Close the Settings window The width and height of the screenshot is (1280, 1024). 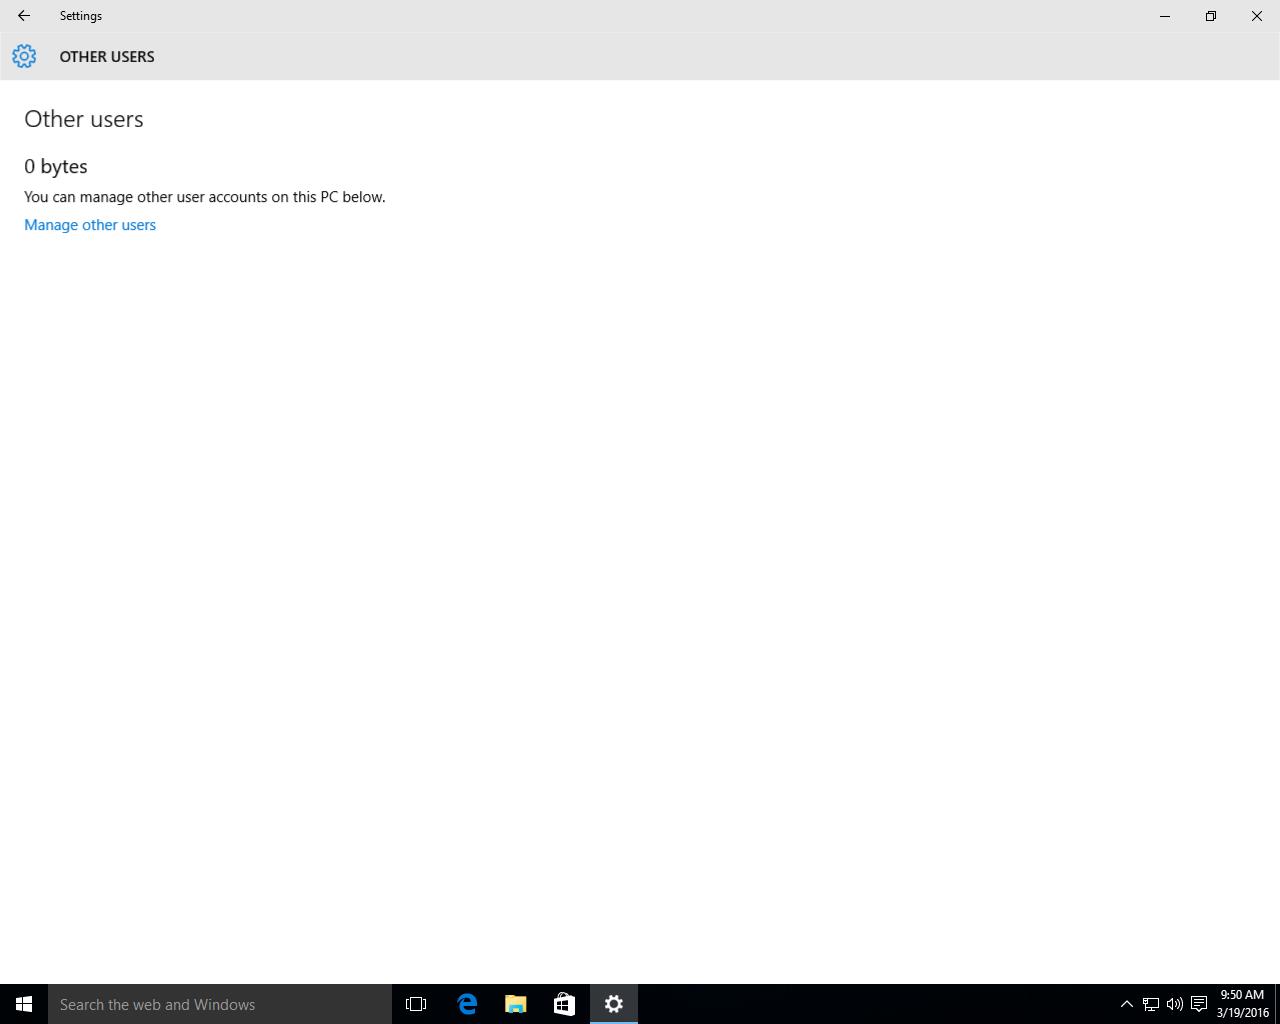tap(1257, 16)
